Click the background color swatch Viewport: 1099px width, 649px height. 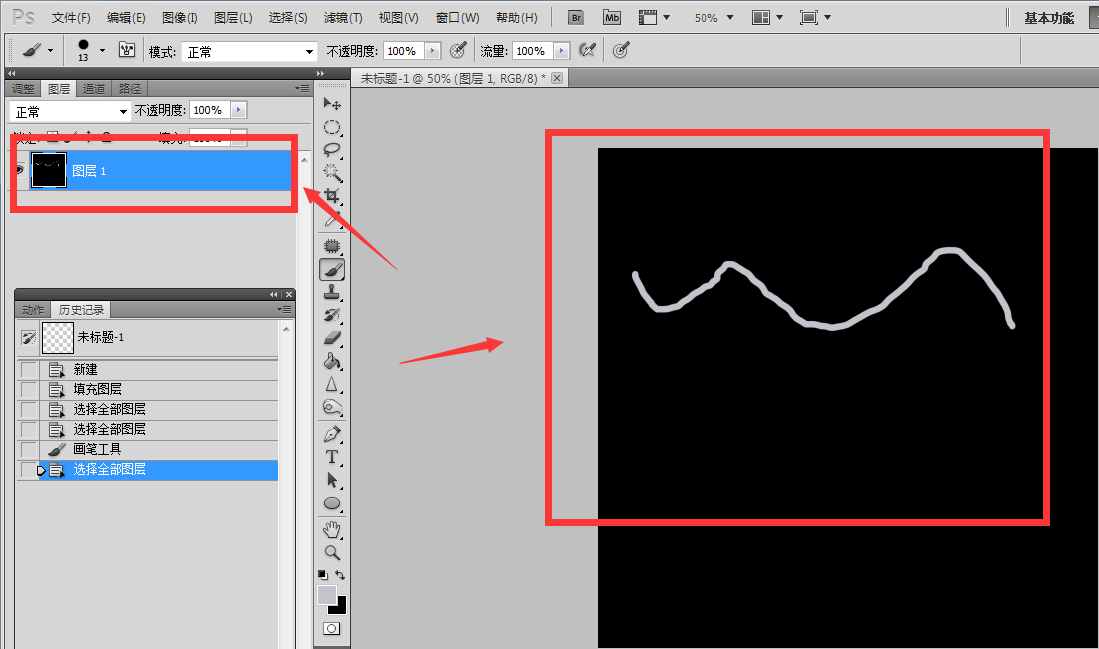341,608
